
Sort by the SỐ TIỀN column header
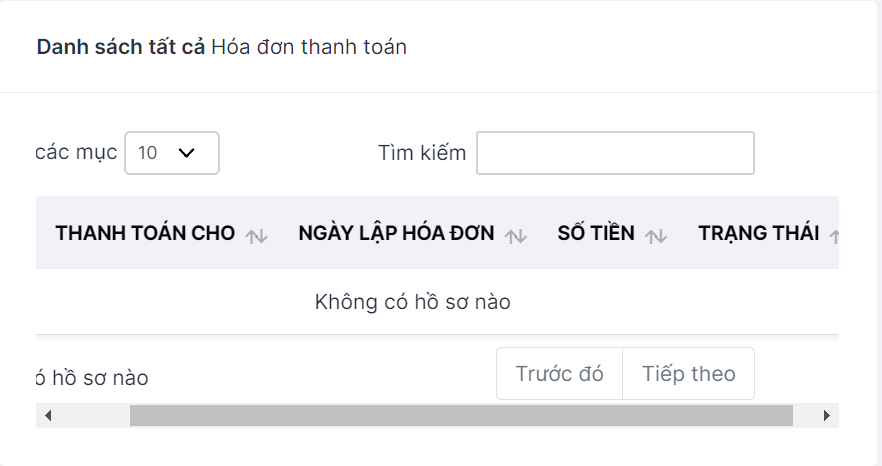point(596,233)
